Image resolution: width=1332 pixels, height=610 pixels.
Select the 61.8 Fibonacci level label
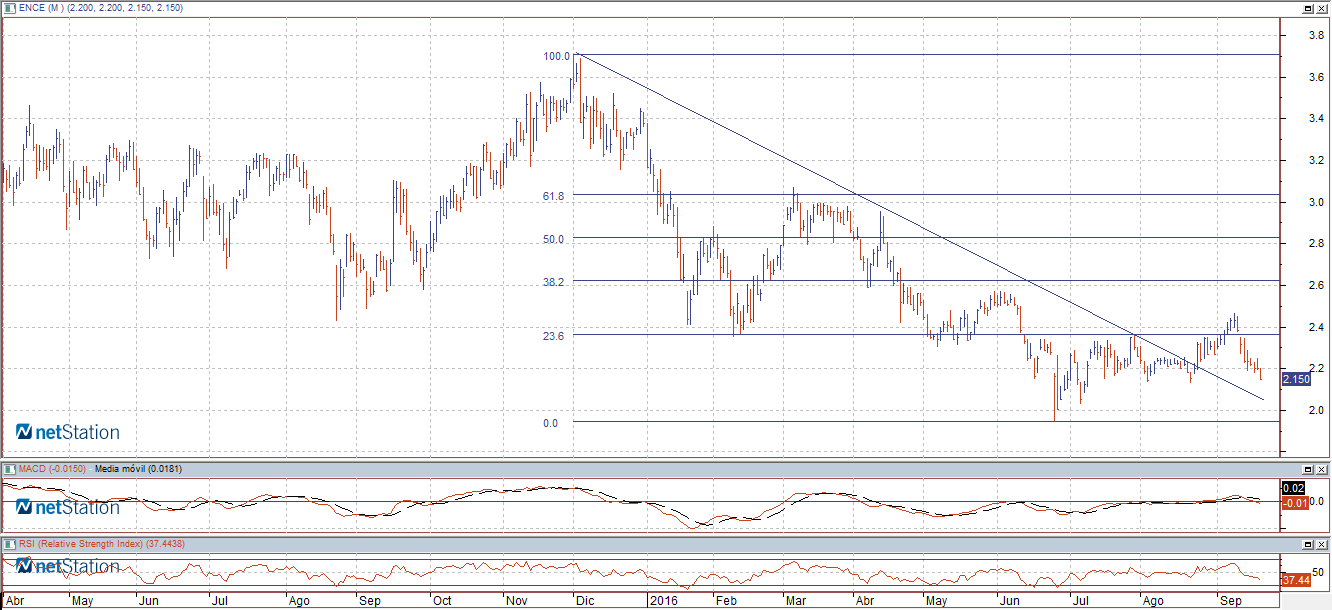[x=553, y=197]
